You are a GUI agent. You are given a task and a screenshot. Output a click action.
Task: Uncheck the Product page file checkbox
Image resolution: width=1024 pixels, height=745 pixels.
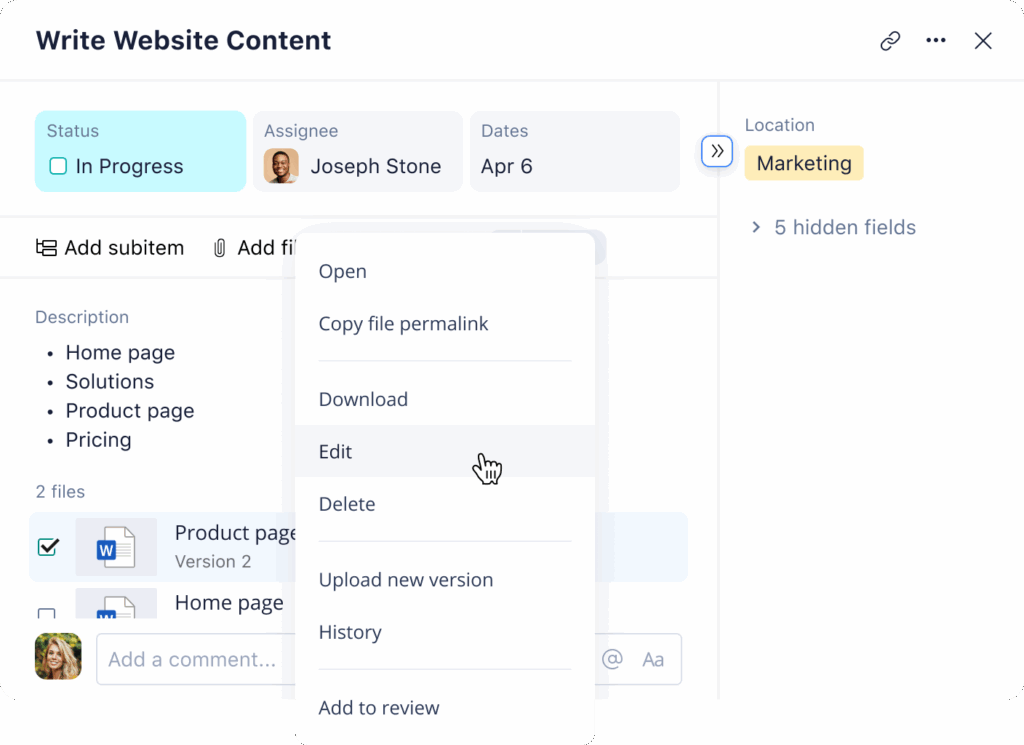[x=48, y=547]
